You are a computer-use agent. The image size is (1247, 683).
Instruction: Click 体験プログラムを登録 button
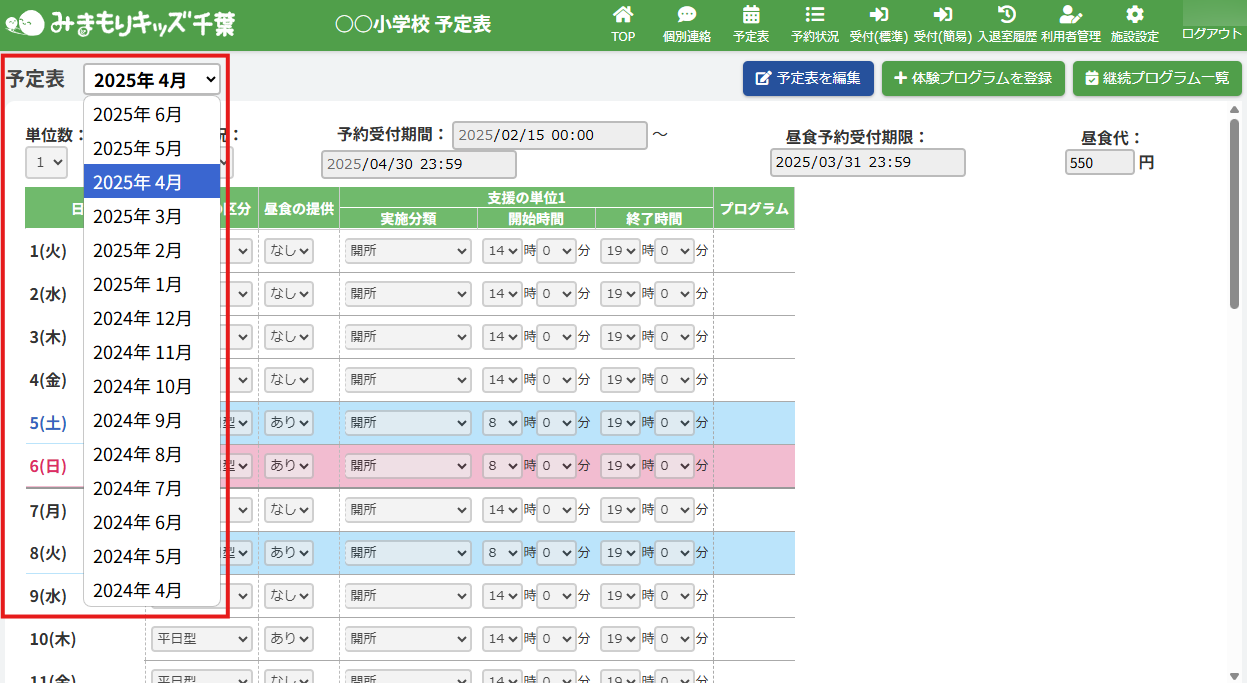click(x=973, y=78)
